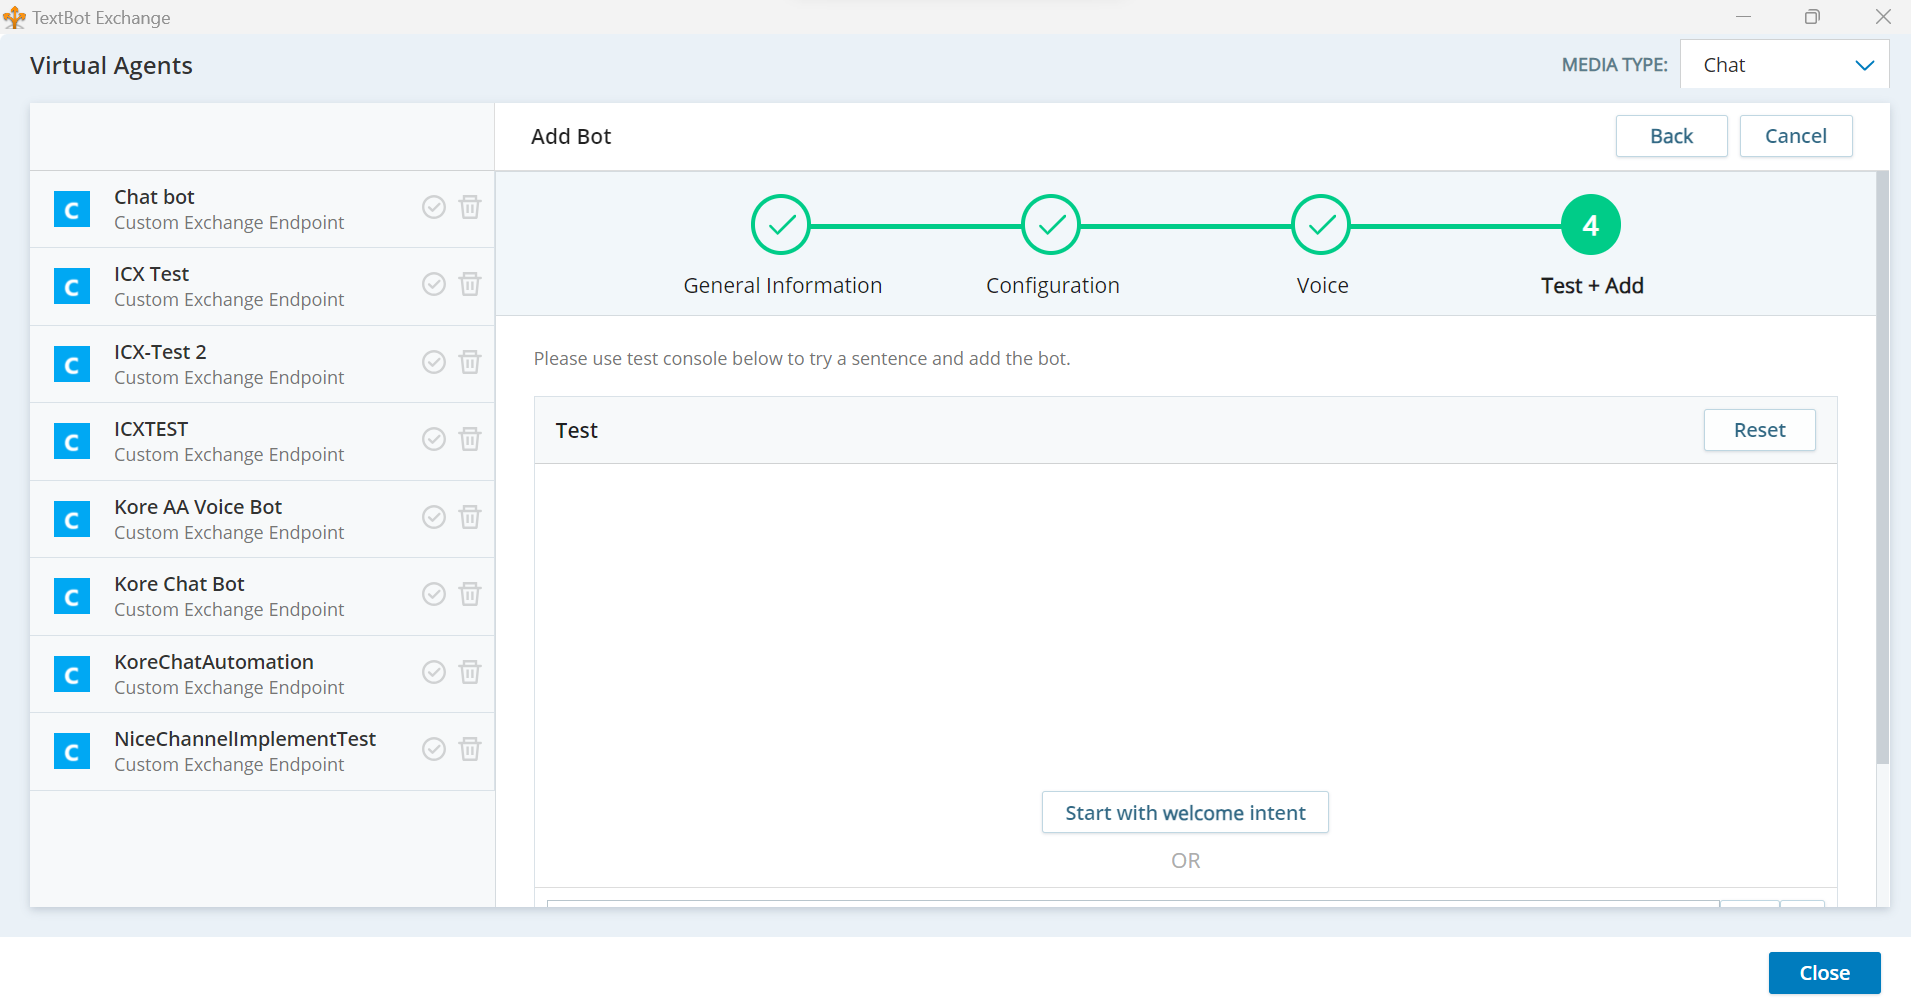This screenshot has width=1911, height=1005.
Task: Click Start with welcome intent button
Action: click(x=1185, y=813)
